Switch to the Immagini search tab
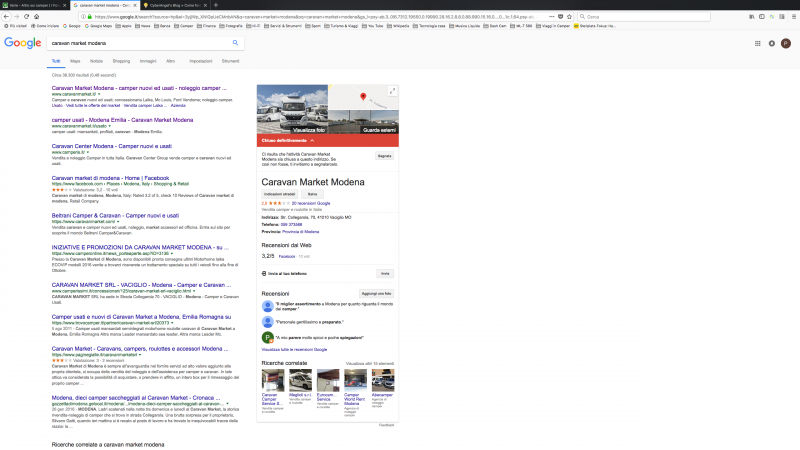The width and height of the screenshot is (800, 450). click(148, 61)
